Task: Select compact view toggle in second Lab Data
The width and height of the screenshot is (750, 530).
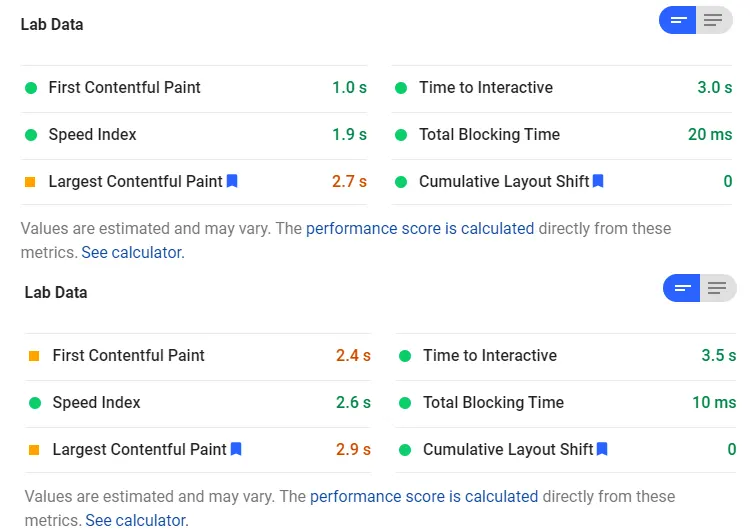Action: pyautogui.click(x=682, y=288)
